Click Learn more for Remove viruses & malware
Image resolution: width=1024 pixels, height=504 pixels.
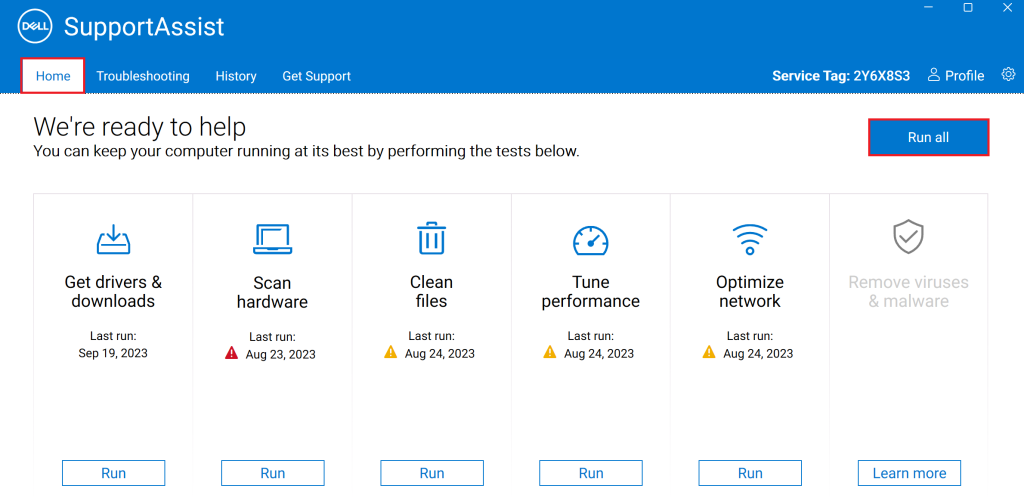pyautogui.click(x=909, y=473)
